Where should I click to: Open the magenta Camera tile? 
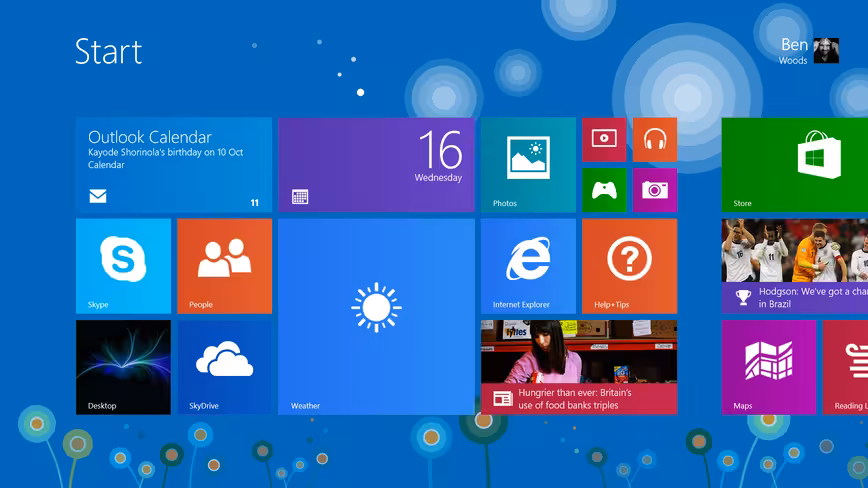coord(655,190)
